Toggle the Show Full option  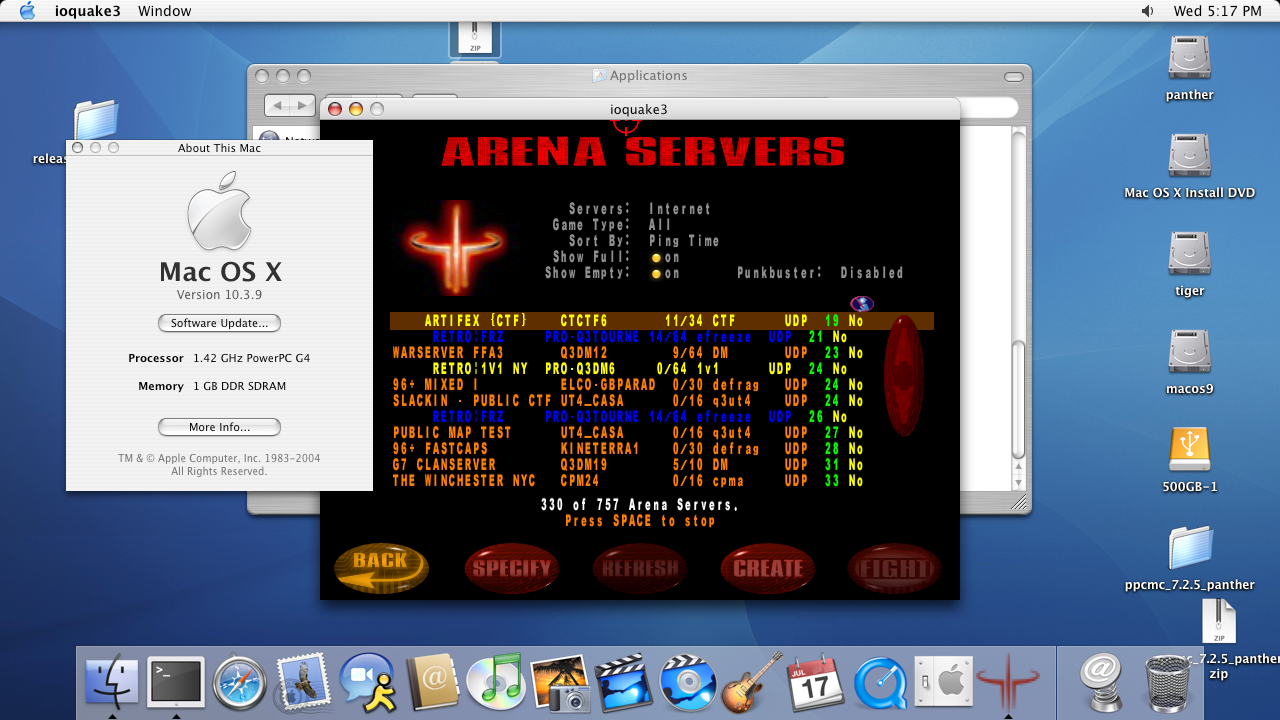point(665,257)
